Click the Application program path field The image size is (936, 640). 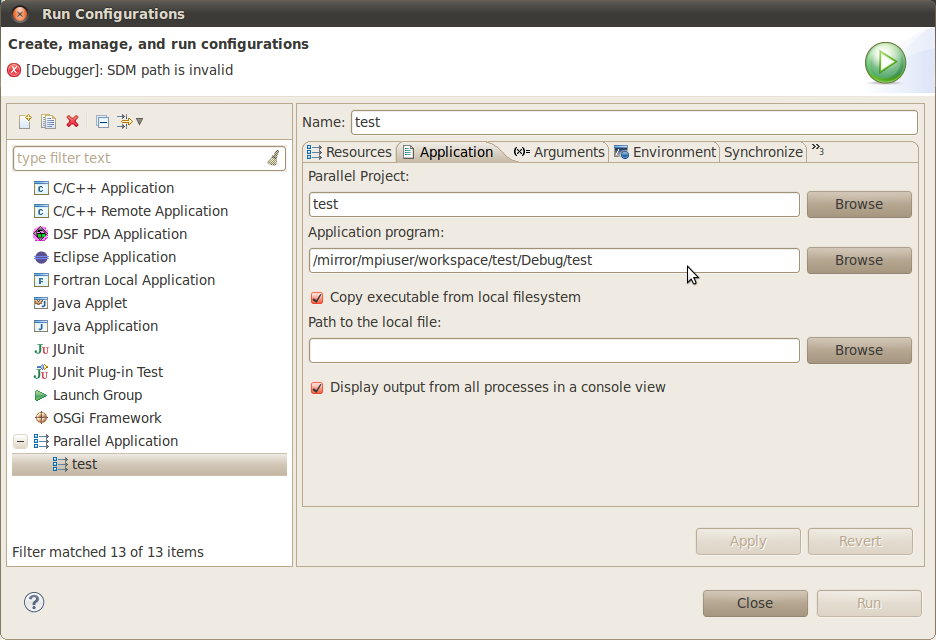[x=554, y=260]
